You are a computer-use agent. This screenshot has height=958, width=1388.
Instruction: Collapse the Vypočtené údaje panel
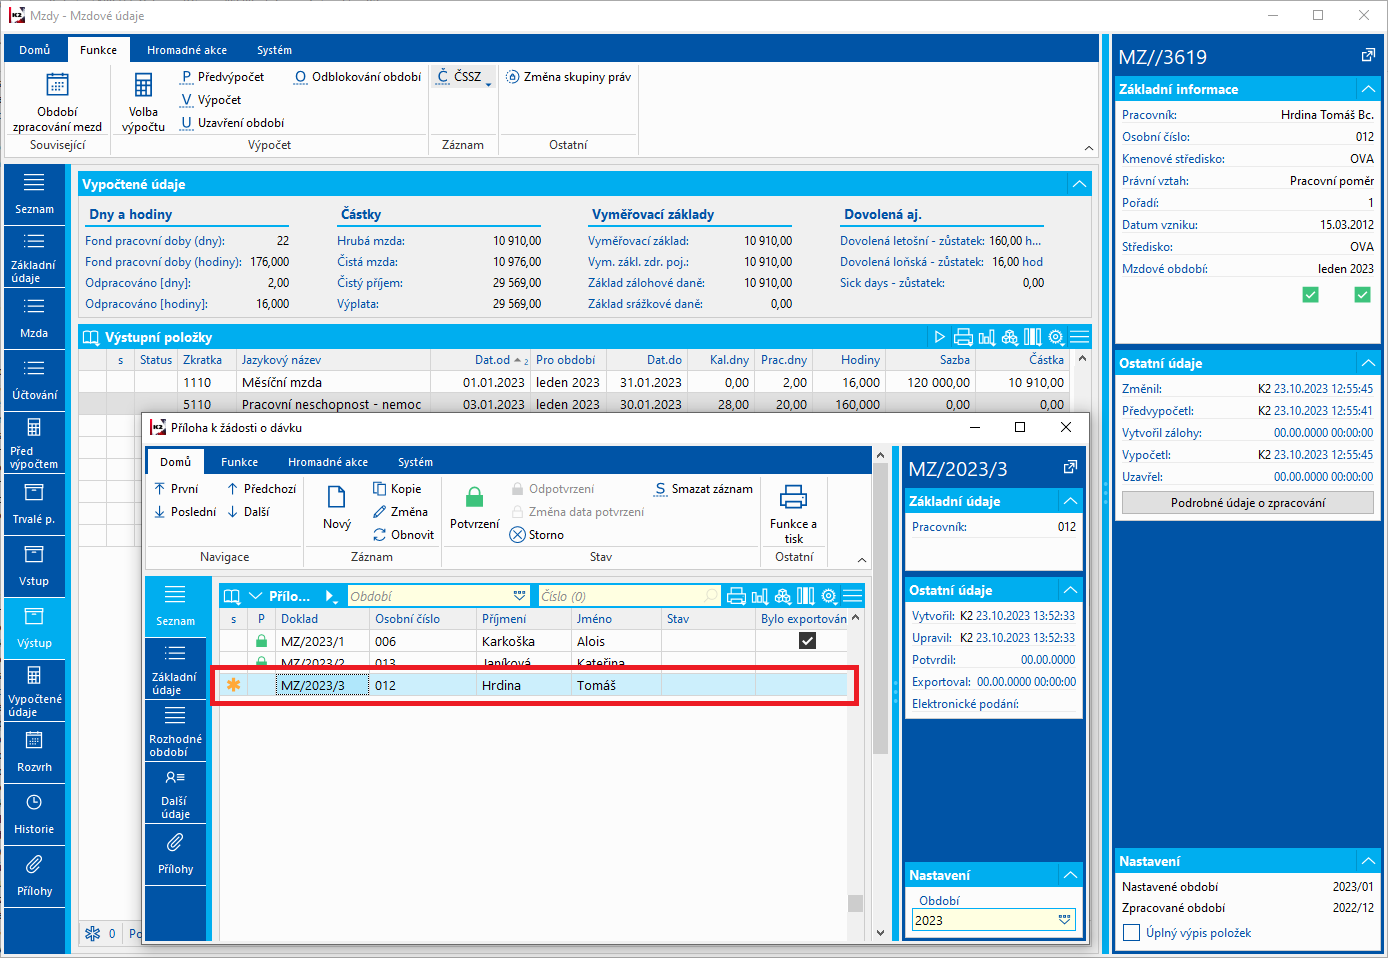coord(1079,184)
